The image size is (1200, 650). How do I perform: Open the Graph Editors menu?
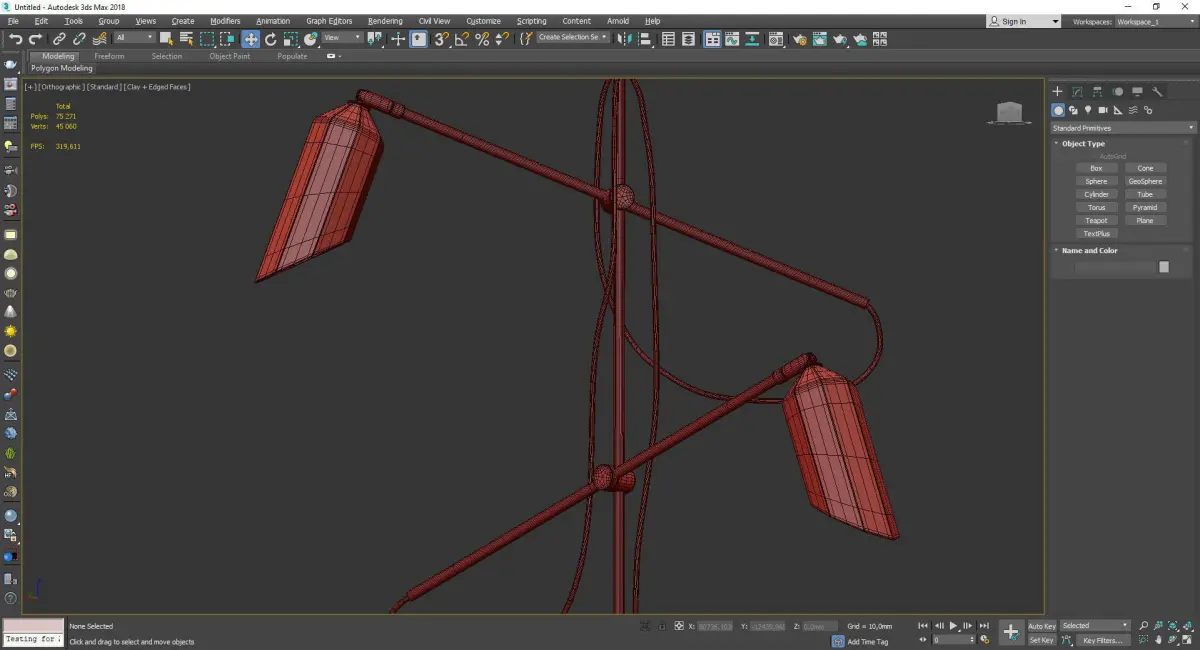(x=329, y=21)
